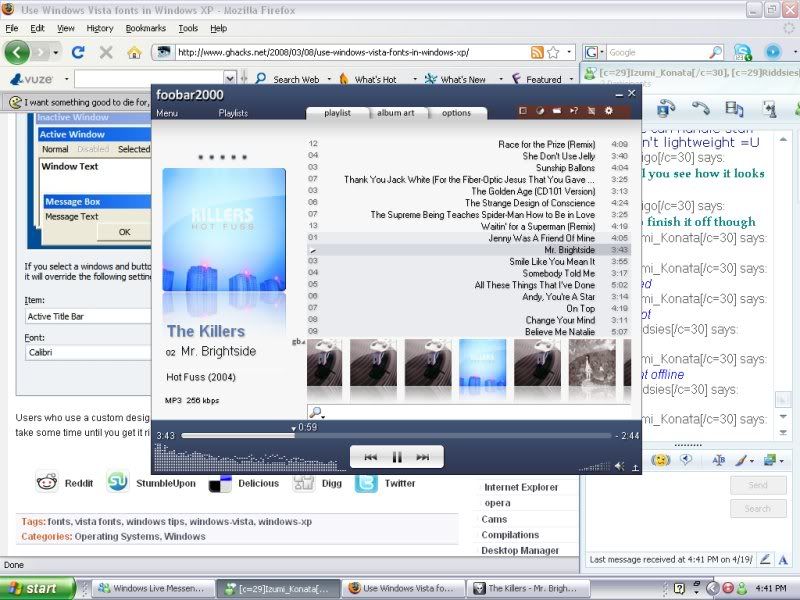Click Messenger games chess-card icon

(x=769, y=109)
